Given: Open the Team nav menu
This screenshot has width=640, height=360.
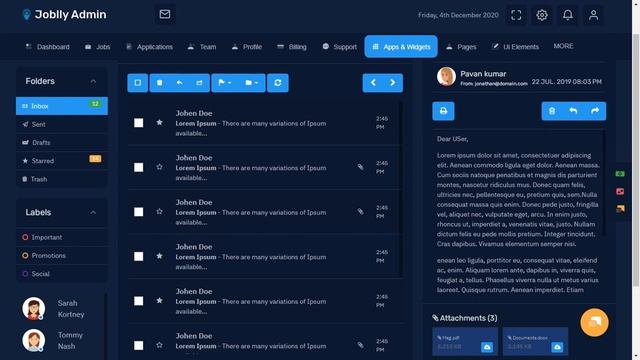Looking at the screenshot, I should (202, 47).
